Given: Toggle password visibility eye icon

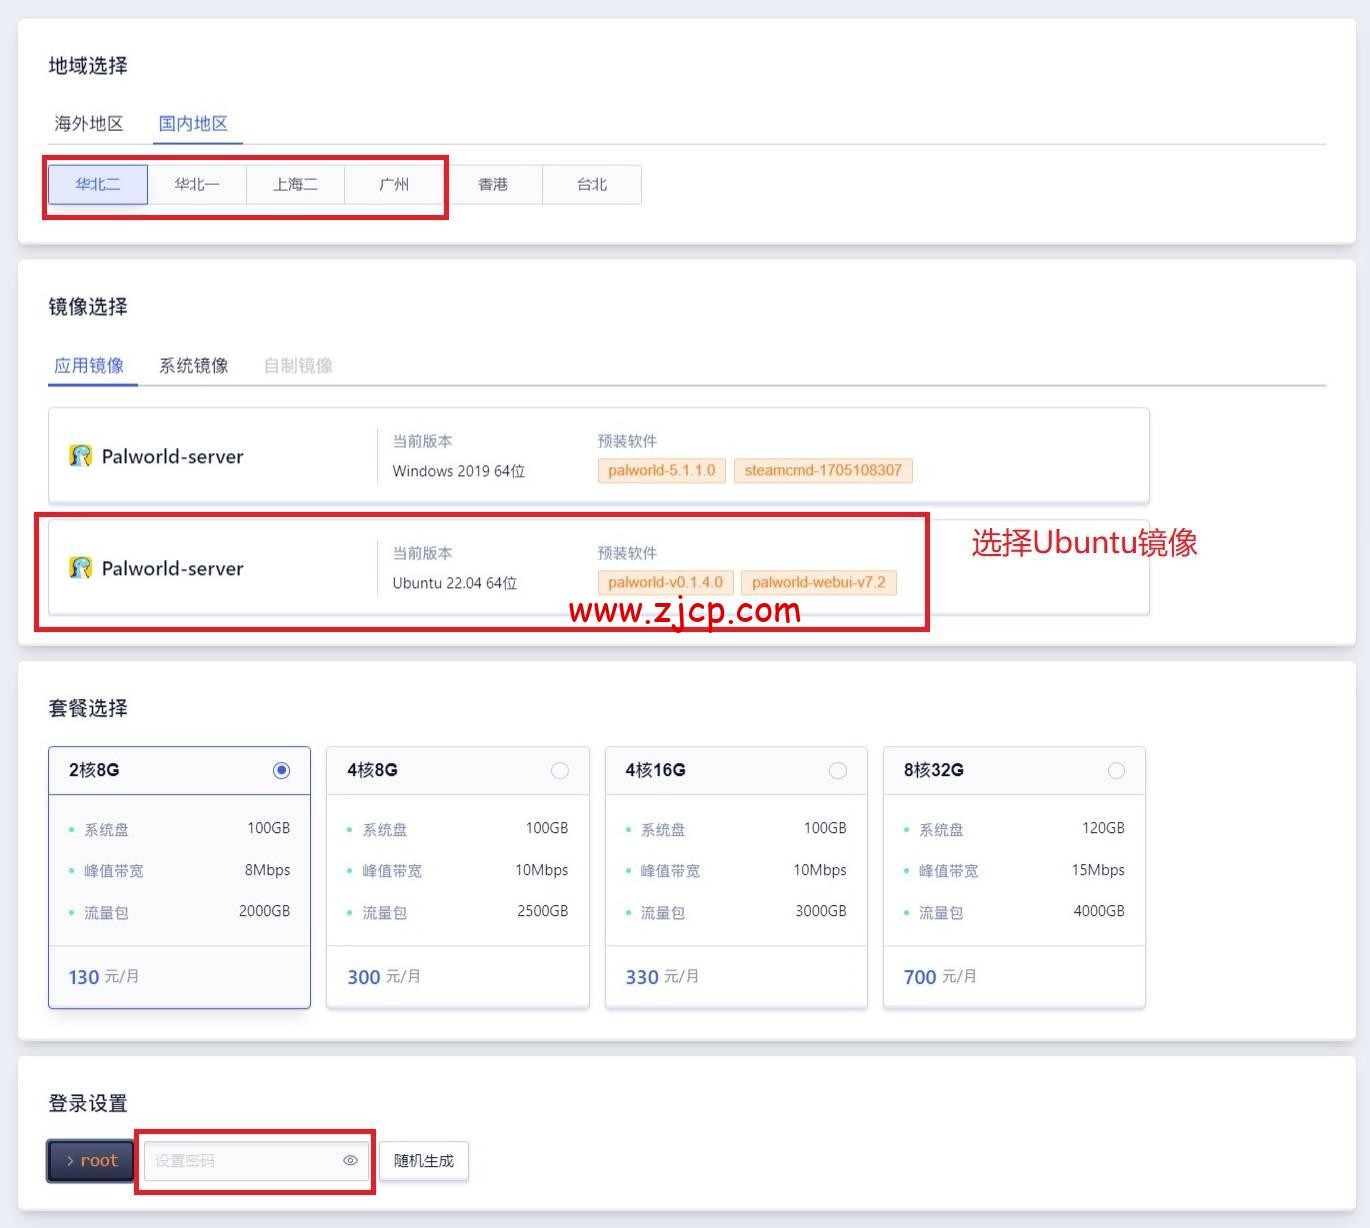Looking at the screenshot, I should coord(350,1161).
